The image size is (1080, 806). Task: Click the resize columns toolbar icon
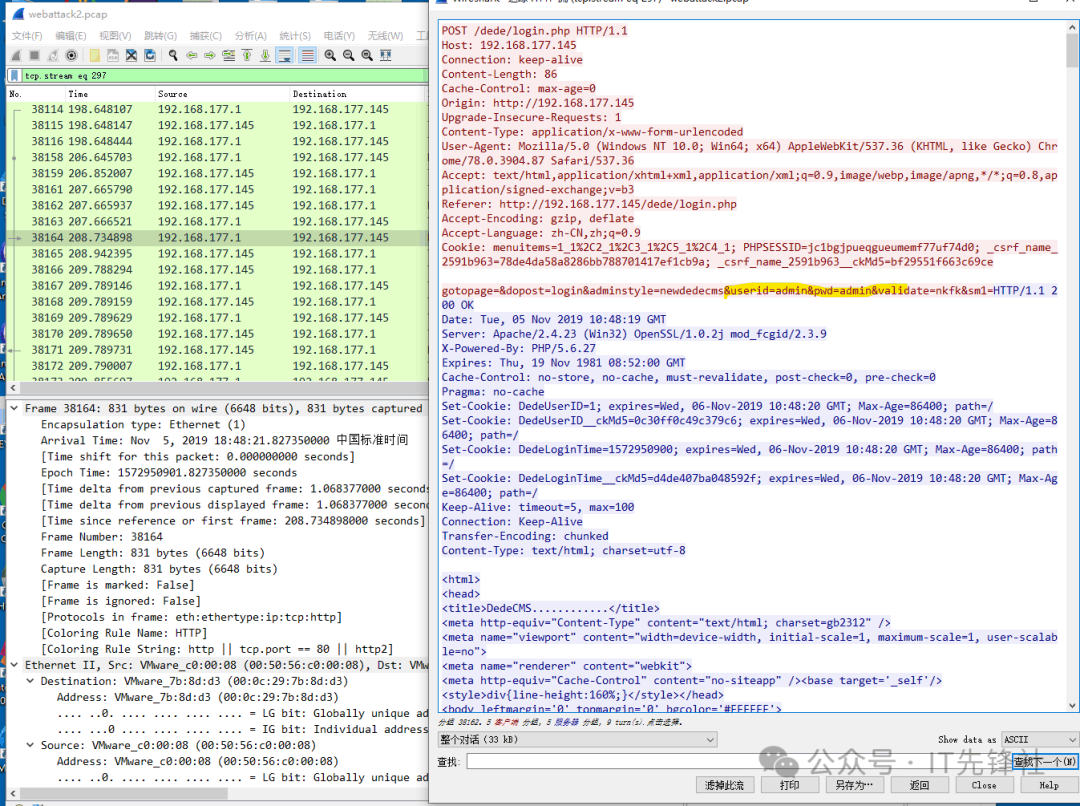[x=385, y=55]
